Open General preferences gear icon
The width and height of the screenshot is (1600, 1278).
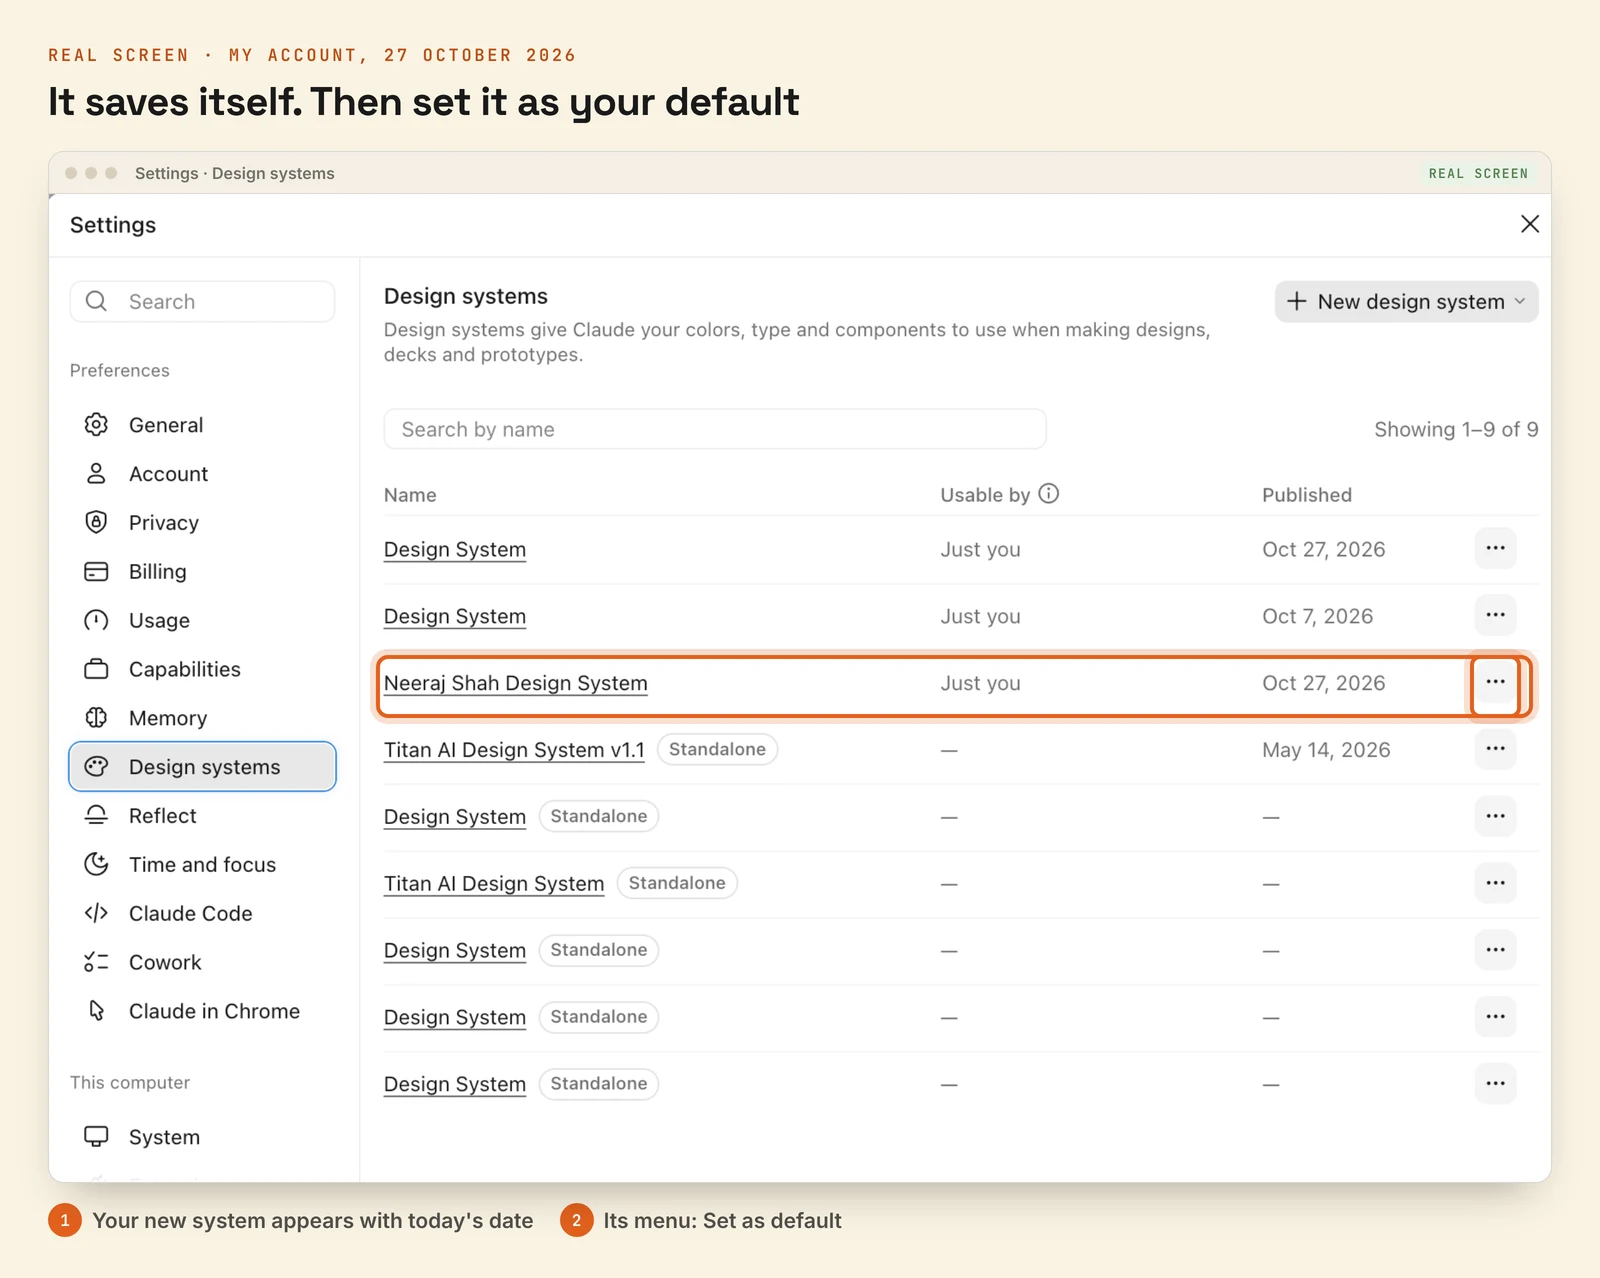96,425
